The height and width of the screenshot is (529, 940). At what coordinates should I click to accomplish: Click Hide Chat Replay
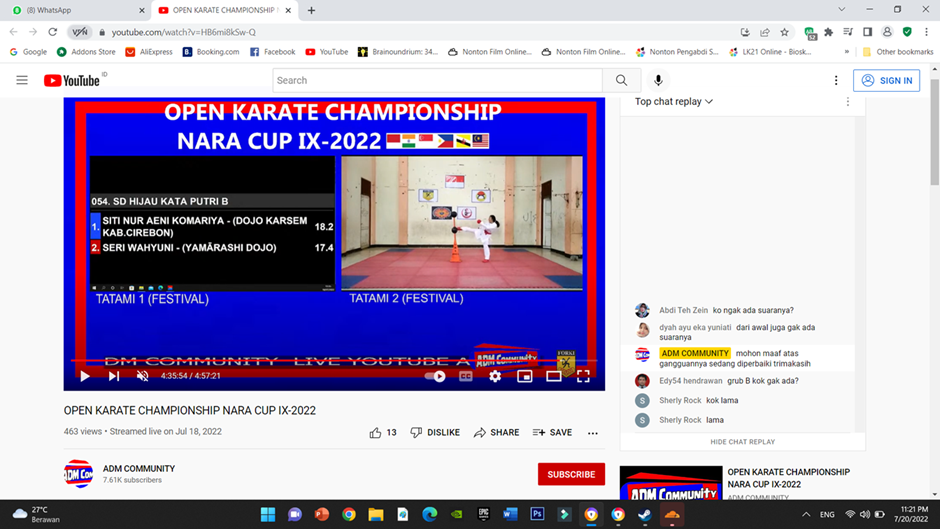point(742,441)
